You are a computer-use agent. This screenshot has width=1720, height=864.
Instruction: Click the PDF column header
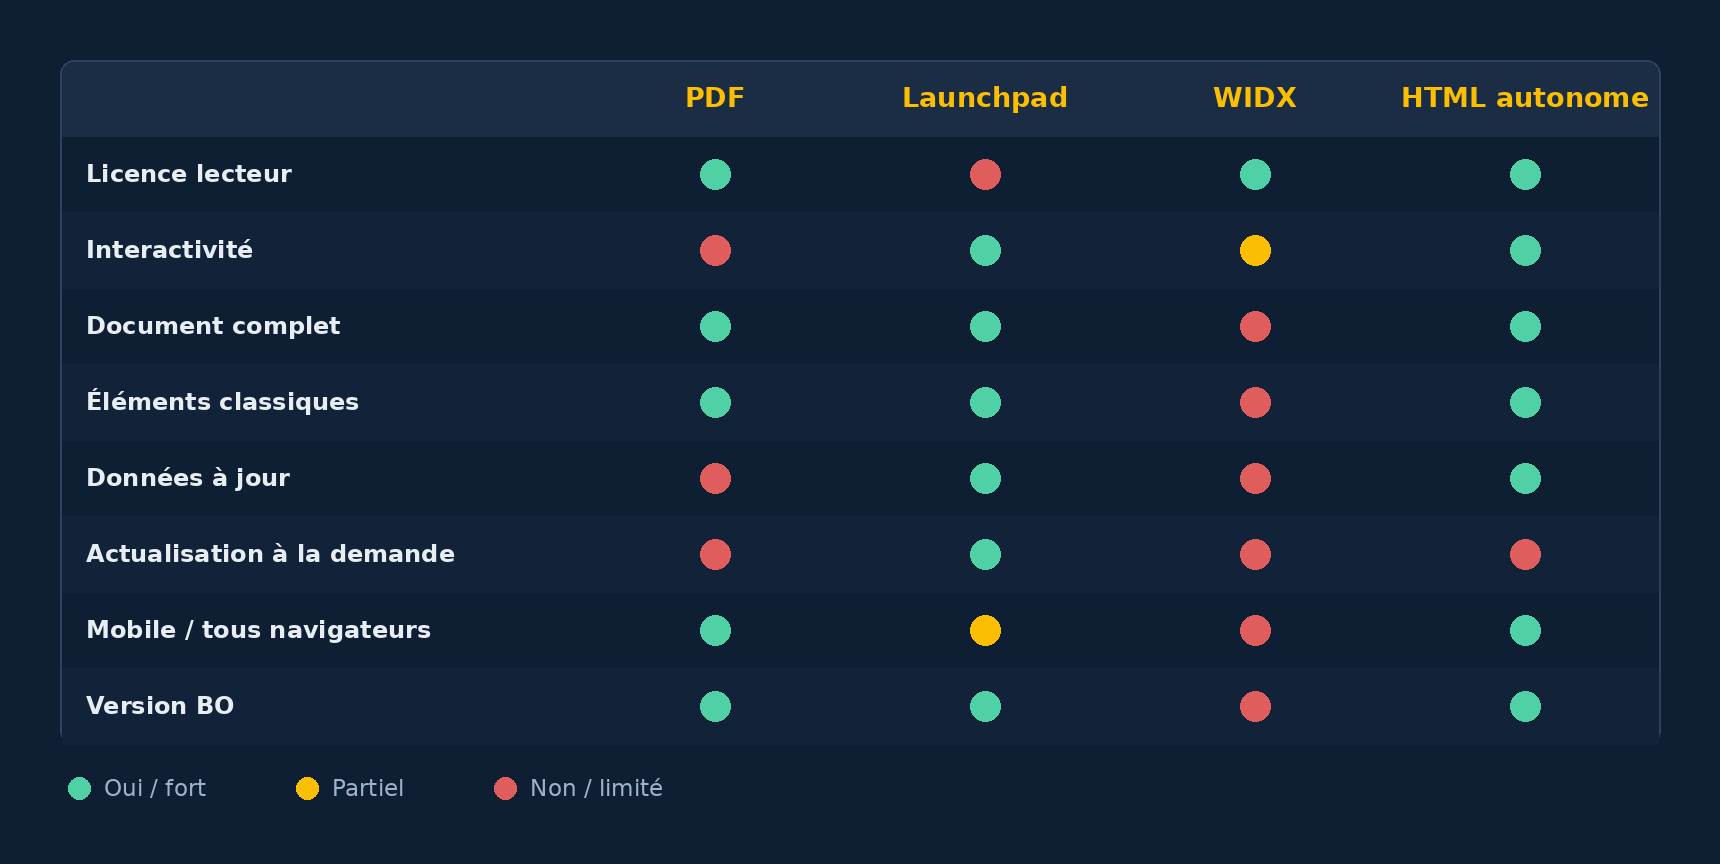[715, 98]
